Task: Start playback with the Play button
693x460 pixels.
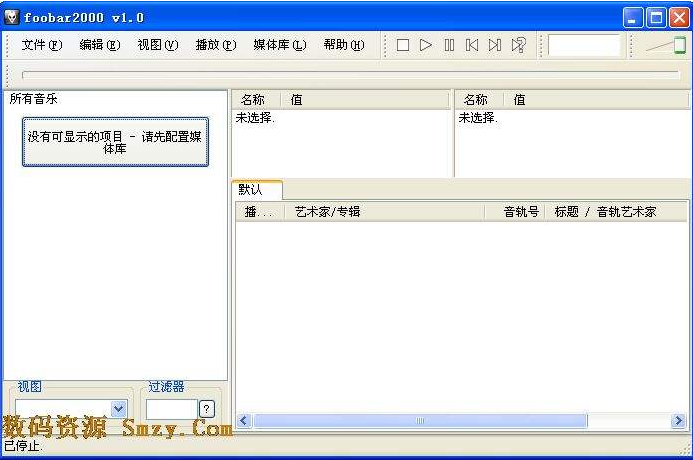Action: tap(426, 45)
